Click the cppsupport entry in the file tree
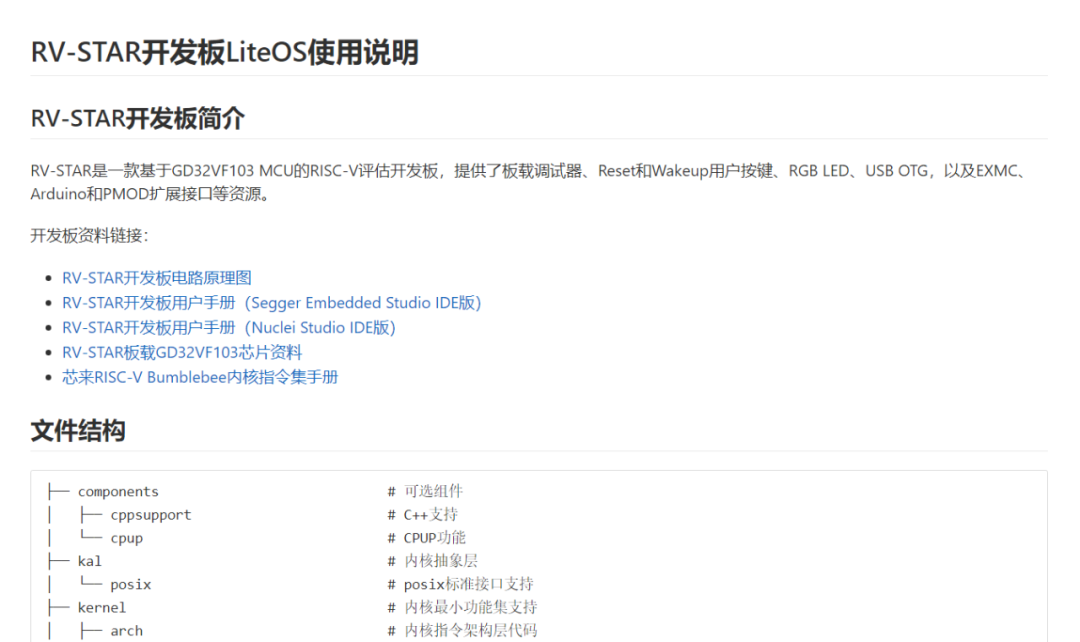This screenshot has width=1080, height=642. pyautogui.click(x=151, y=515)
